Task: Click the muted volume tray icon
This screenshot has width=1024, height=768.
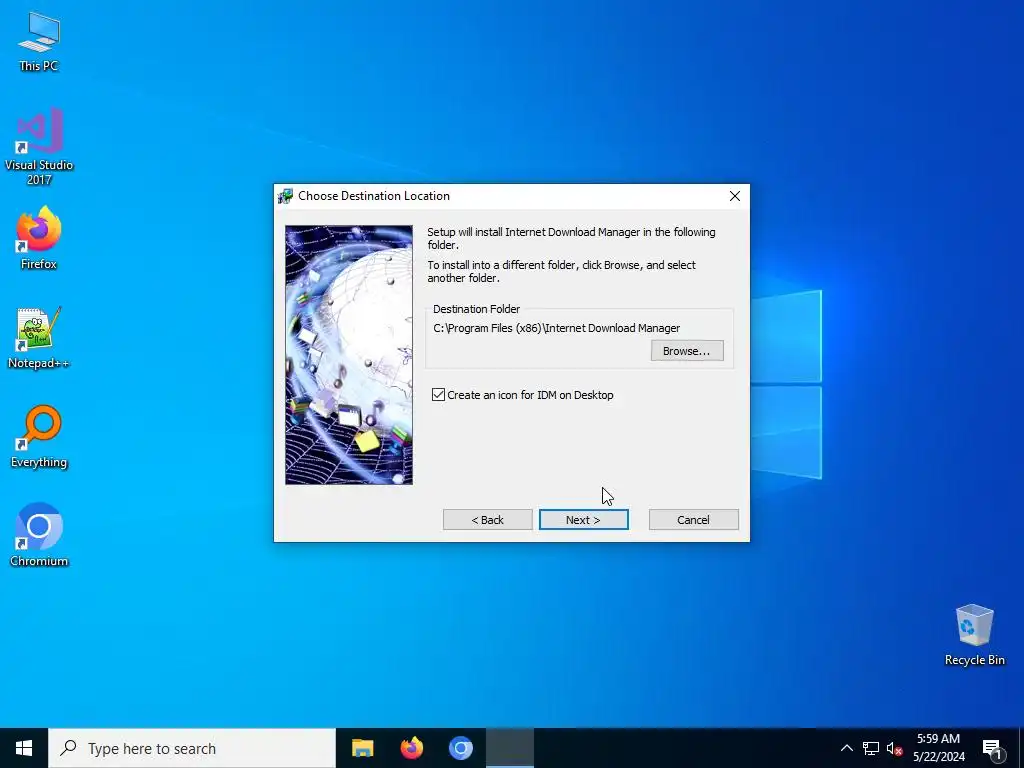Action: (x=894, y=748)
